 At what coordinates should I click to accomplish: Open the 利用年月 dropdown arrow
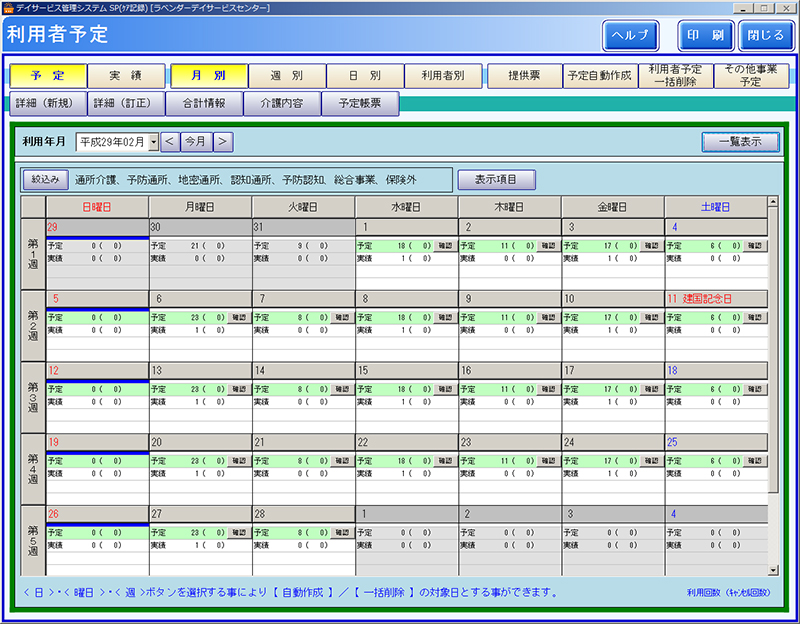[153, 142]
